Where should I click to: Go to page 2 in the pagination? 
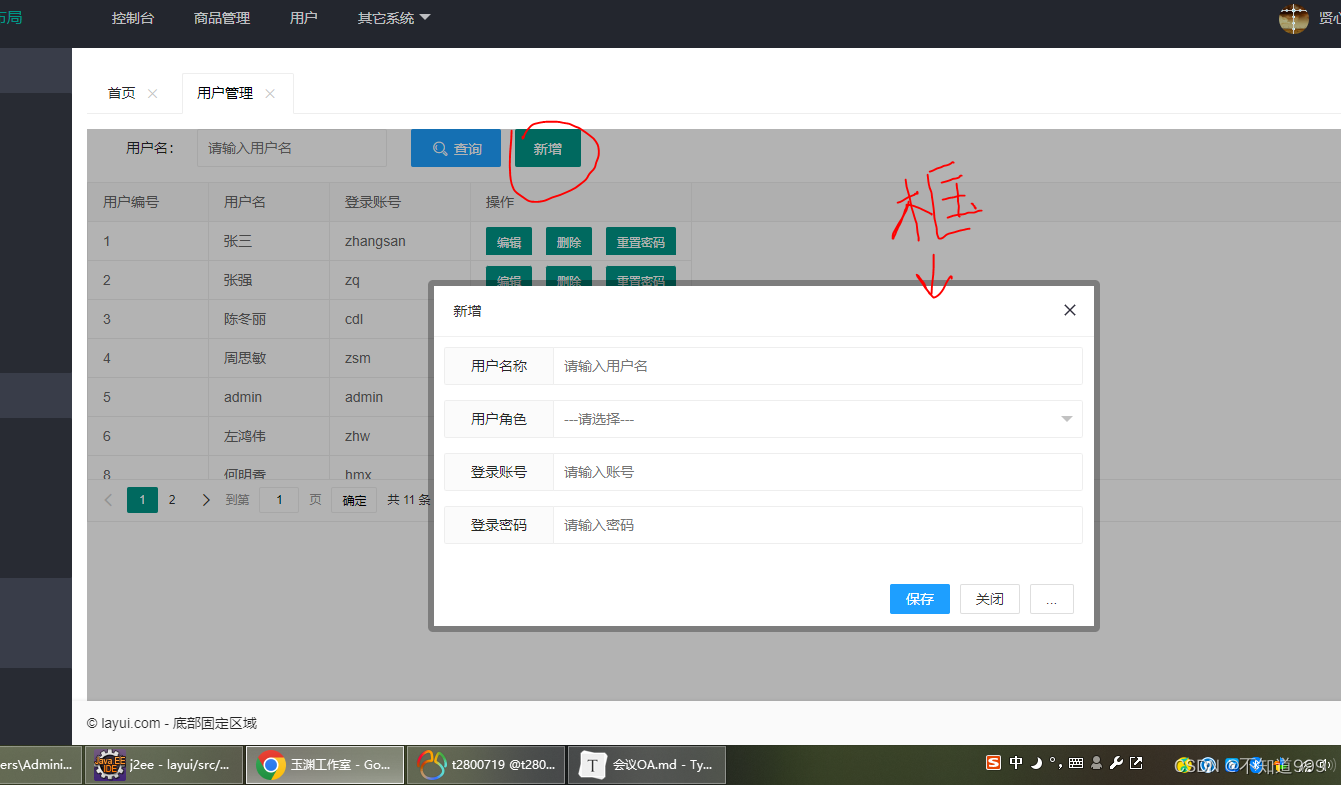172,500
